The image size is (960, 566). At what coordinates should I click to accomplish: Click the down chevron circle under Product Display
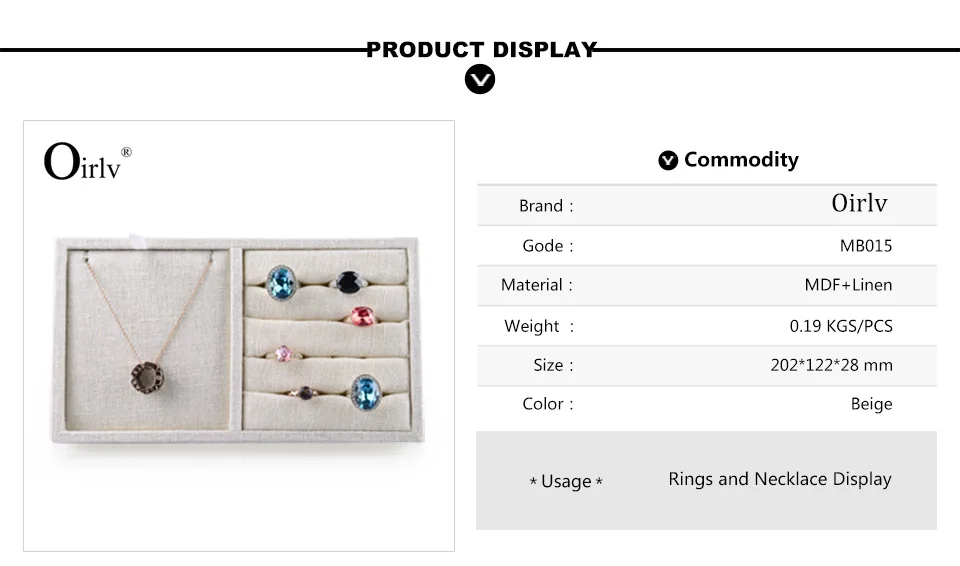[480, 79]
